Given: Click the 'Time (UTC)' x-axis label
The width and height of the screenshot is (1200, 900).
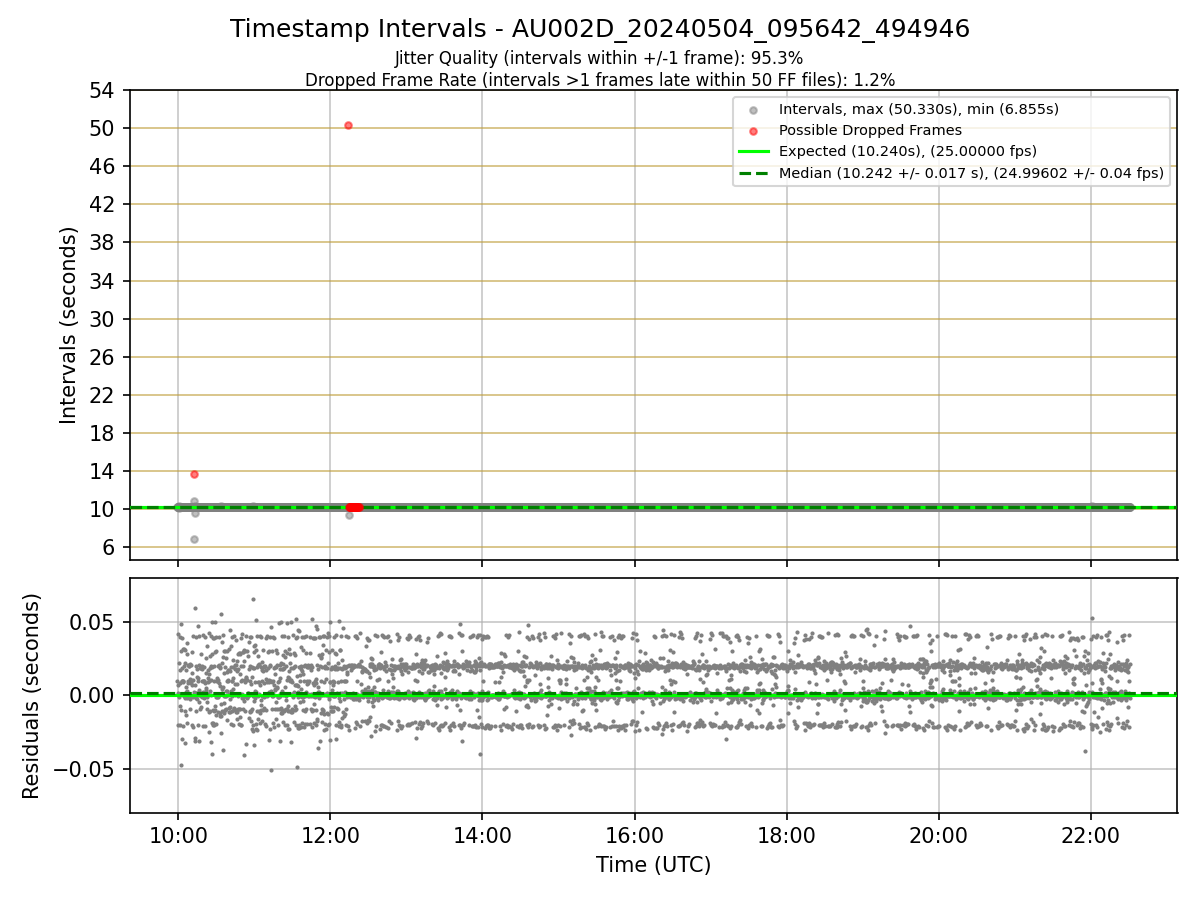Looking at the screenshot, I should [653, 865].
